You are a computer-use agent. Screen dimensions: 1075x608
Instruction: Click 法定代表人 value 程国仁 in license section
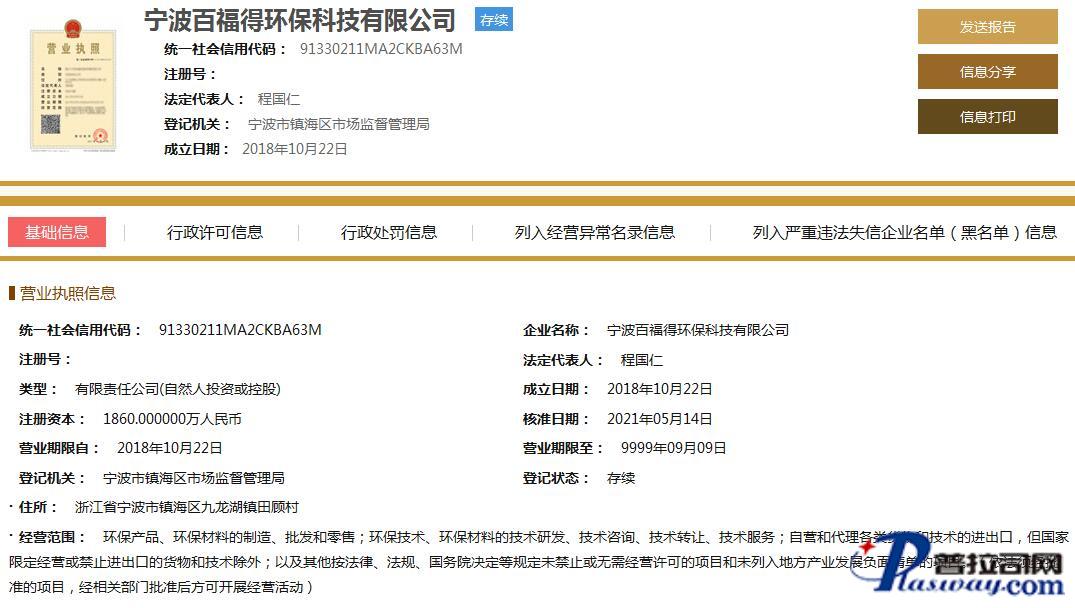[x=642, y=360]
